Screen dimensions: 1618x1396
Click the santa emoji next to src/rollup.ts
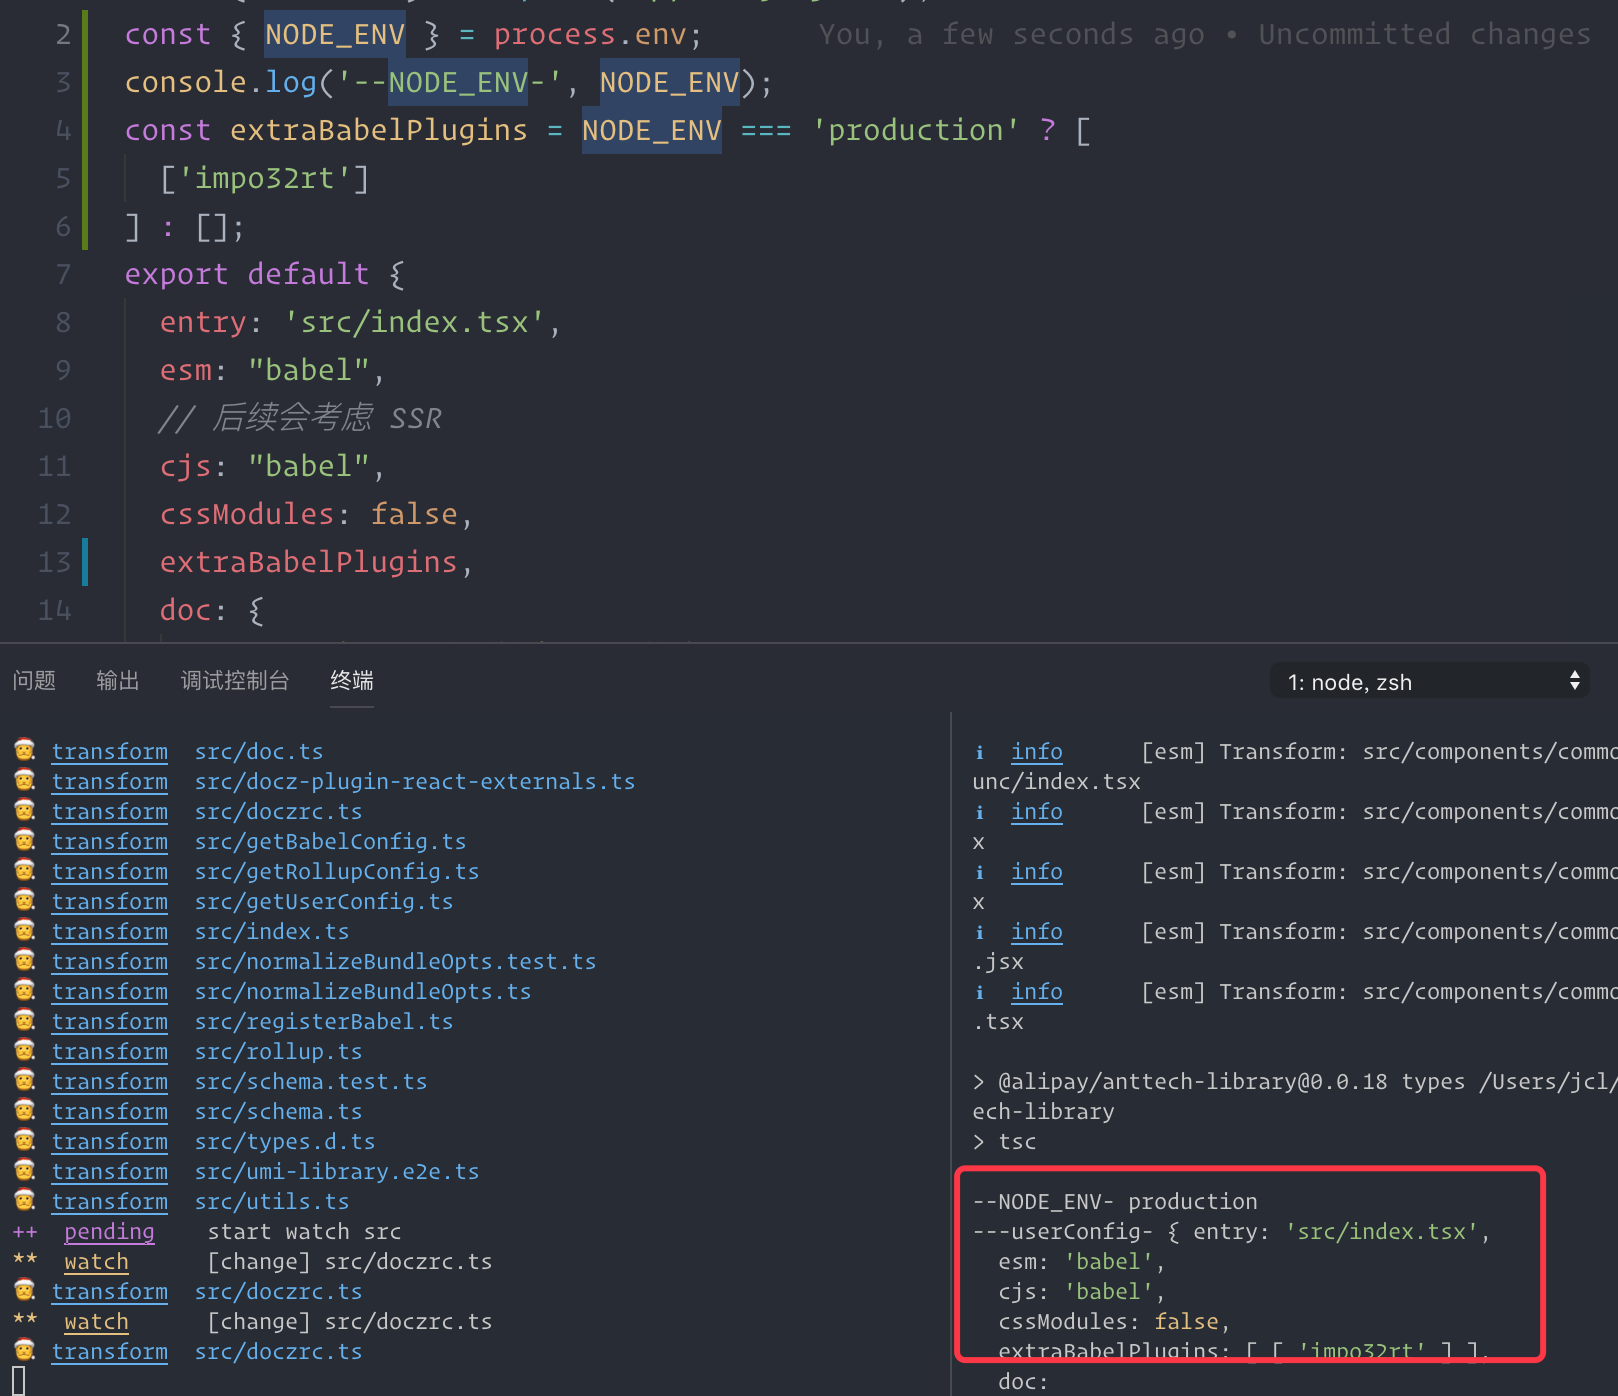[x=24, y=1049]
